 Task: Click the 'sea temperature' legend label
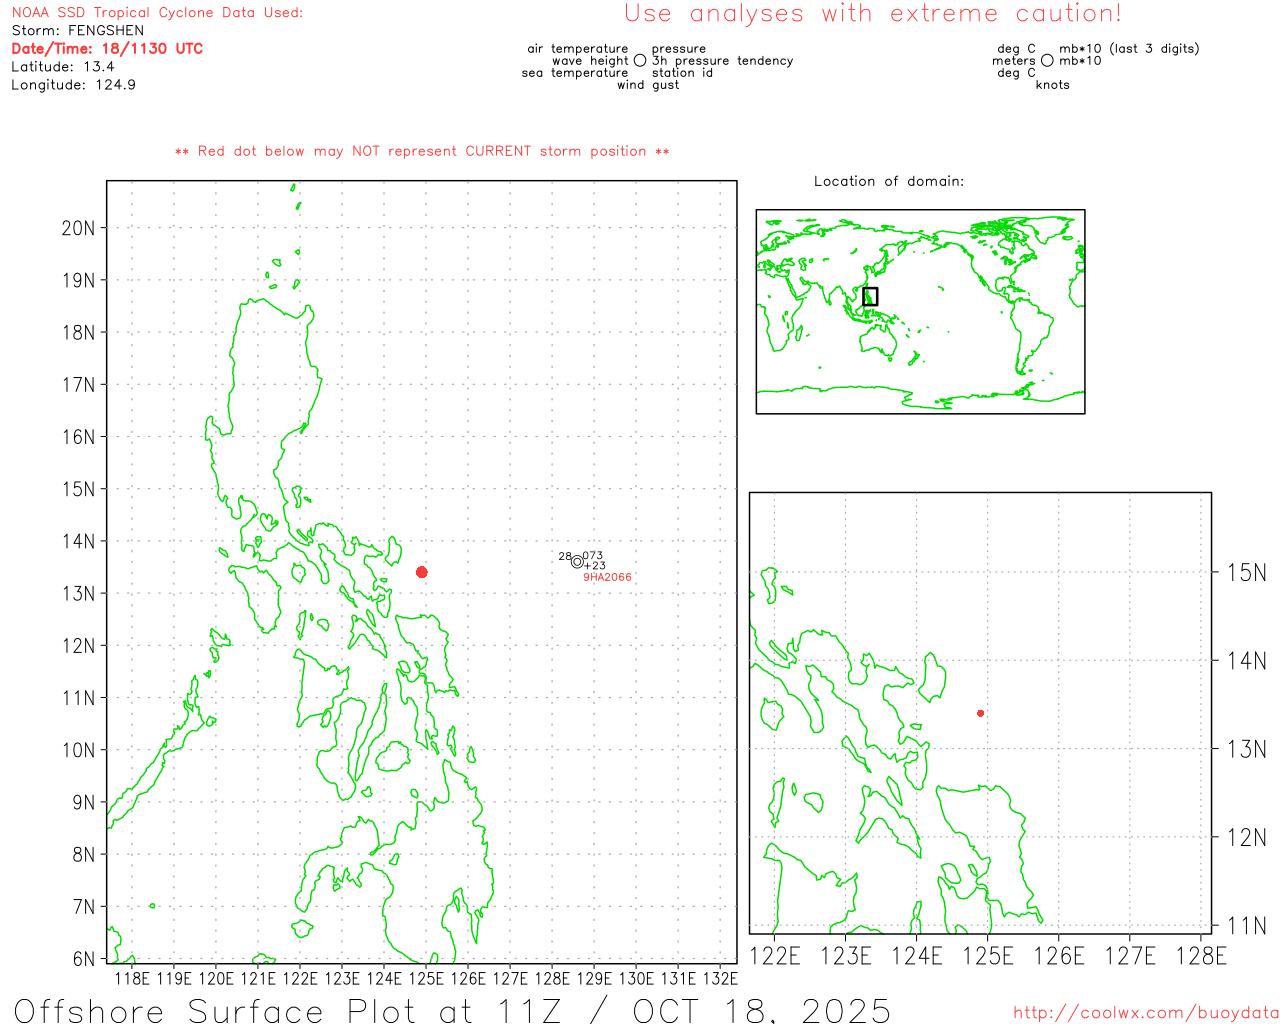pyautogui.click(x=575, y=73)
